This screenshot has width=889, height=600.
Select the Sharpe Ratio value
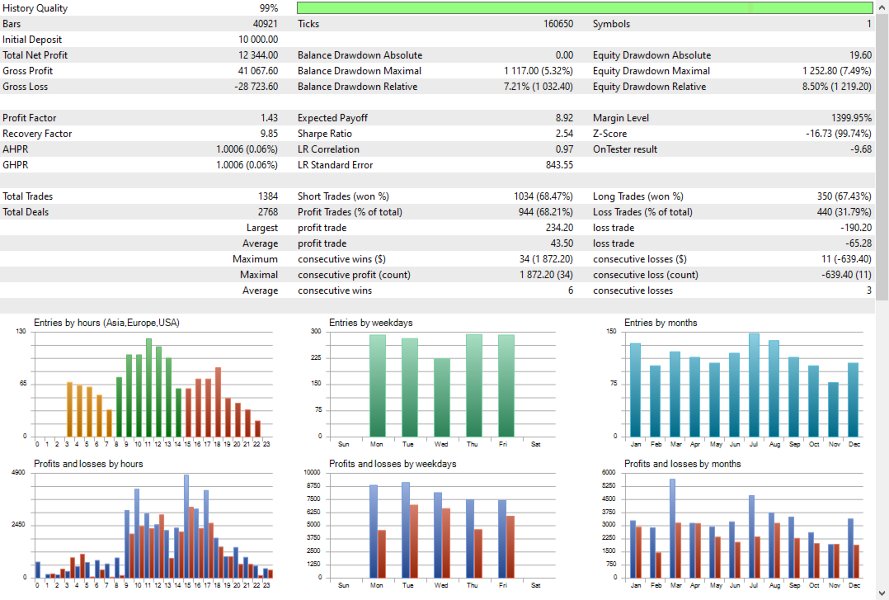click(x=562, y=133)
